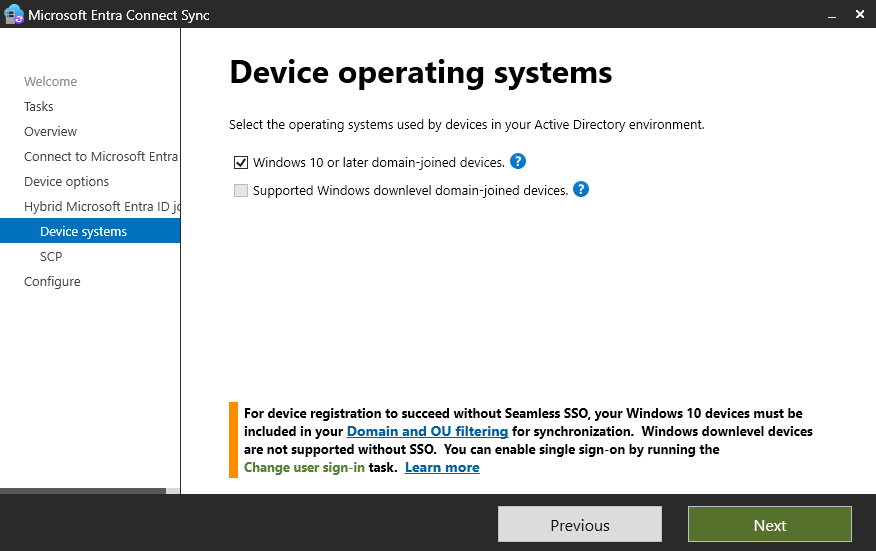
Task: Go to the Welcome step
Action: point(50,82)
